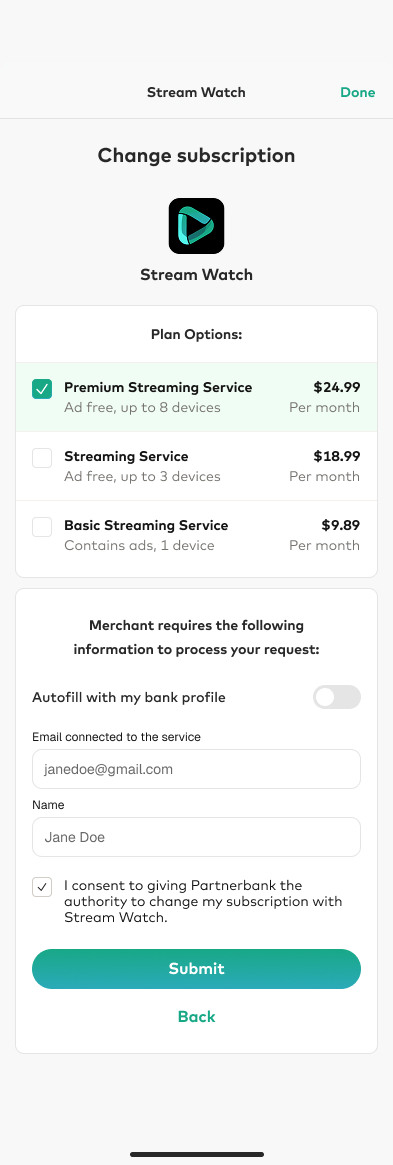393x1165 pixels.
Task: Toggle the consent to Partnerbank checkbox
Action: (x=42, y=886)
